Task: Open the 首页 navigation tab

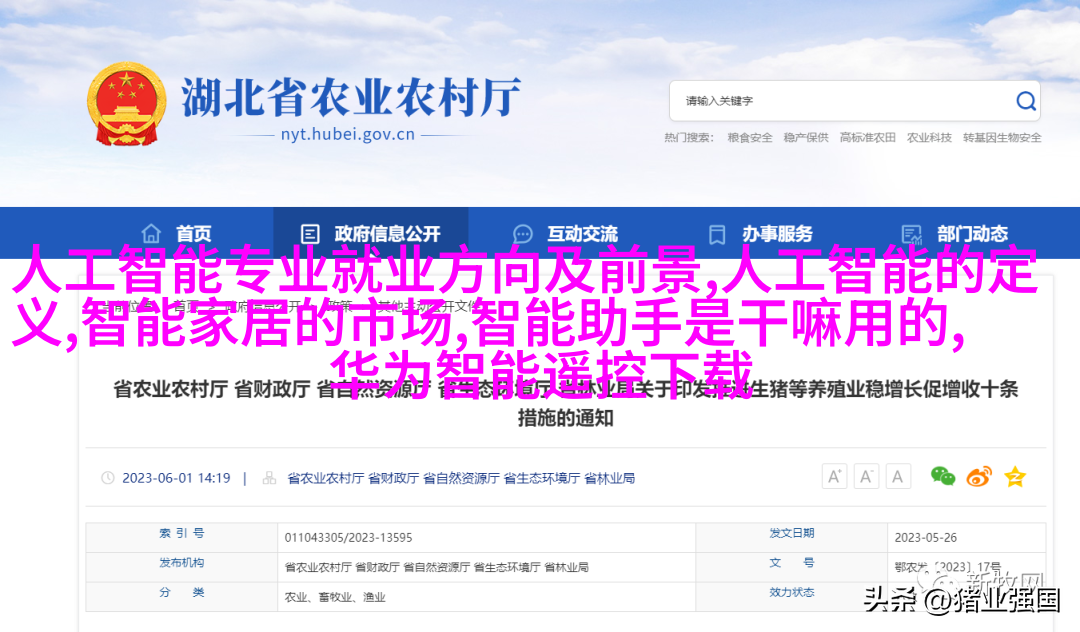Action: pos(177,234)
